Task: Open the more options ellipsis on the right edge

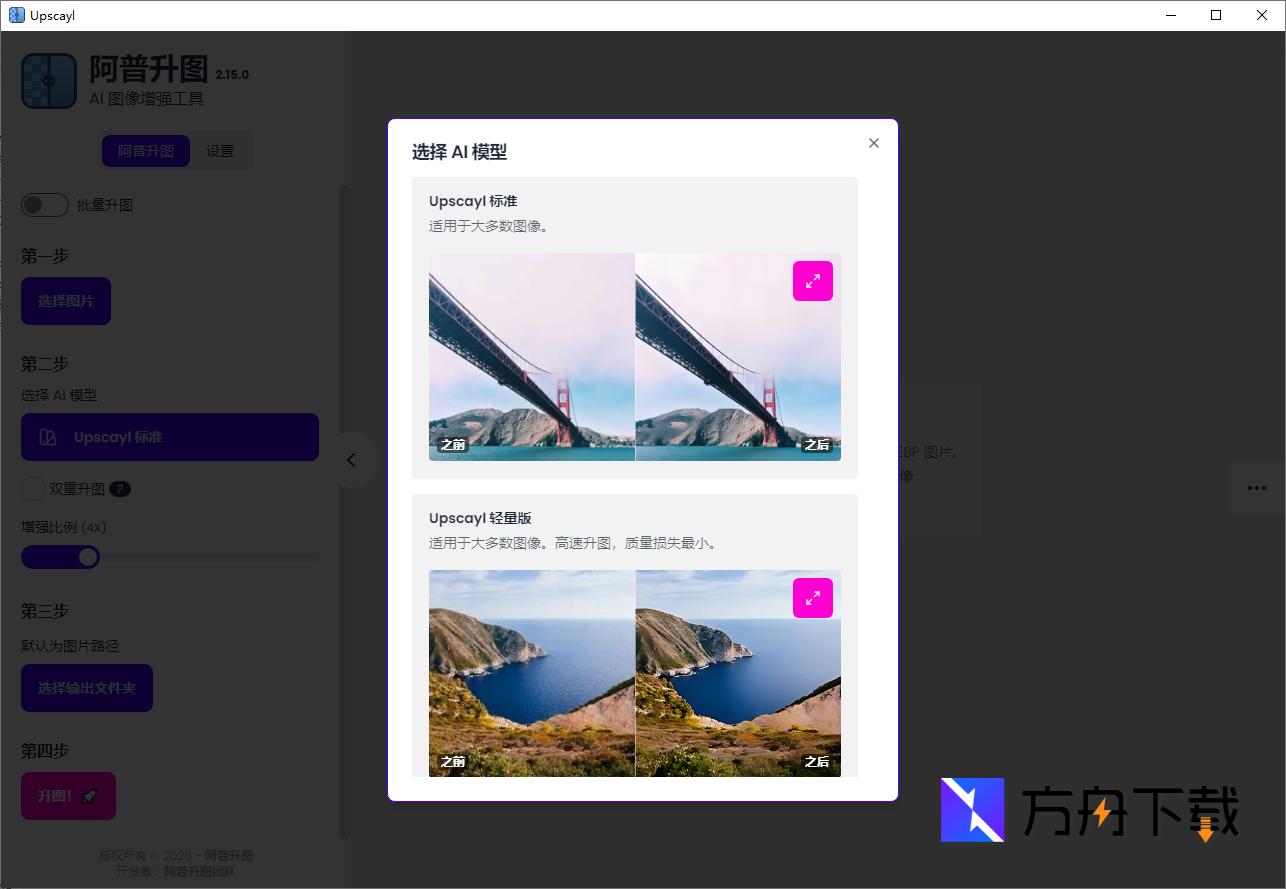Action: [x=1256, y=488]
